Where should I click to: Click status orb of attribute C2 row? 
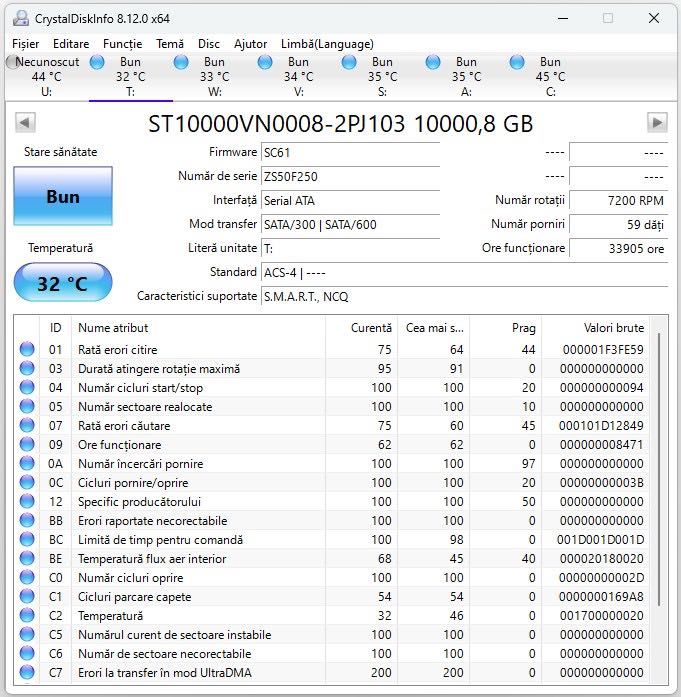(27, 616)
